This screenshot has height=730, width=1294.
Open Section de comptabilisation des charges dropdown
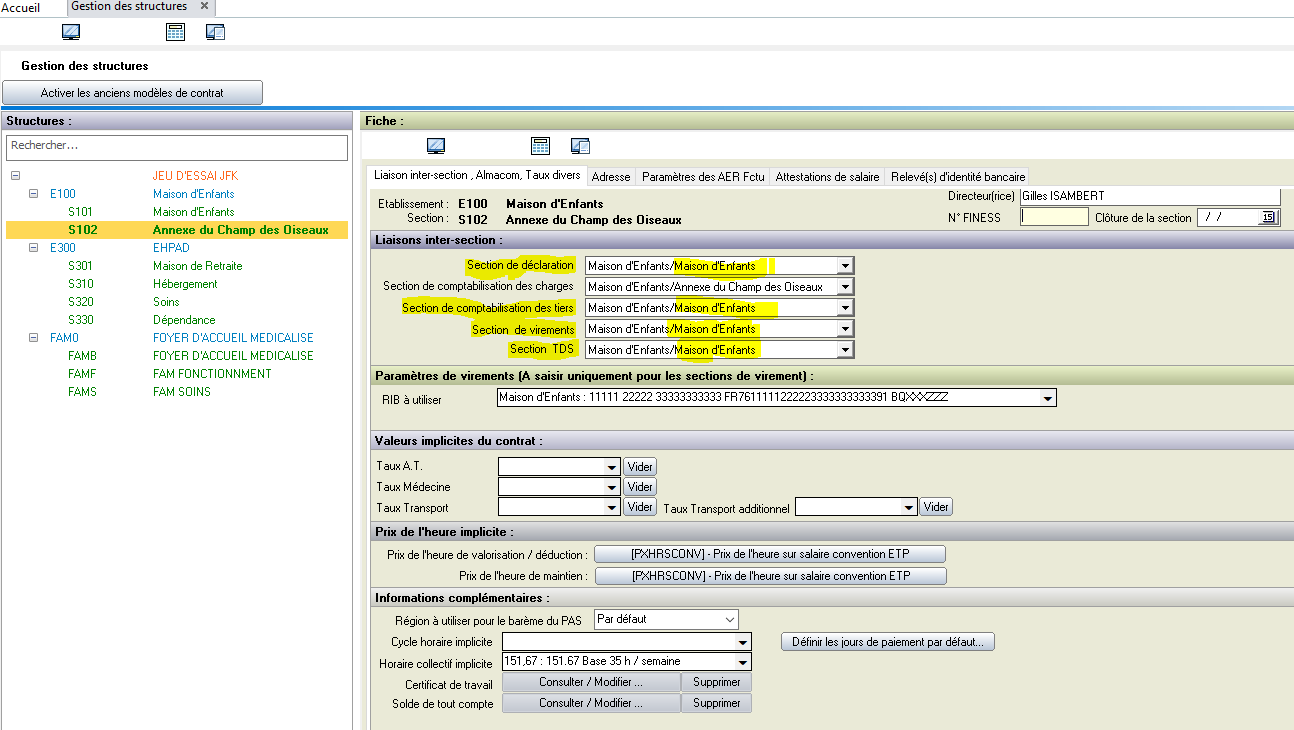(845, 287)
